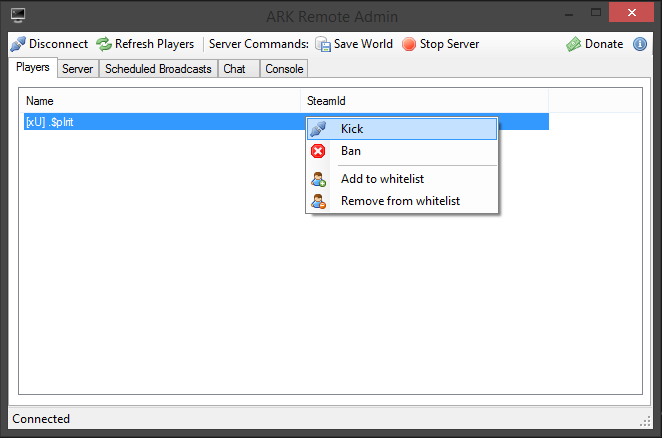Choose Kick from the context menu
The height and width of the screenshot is (438, 662).
tap(402, 129)
